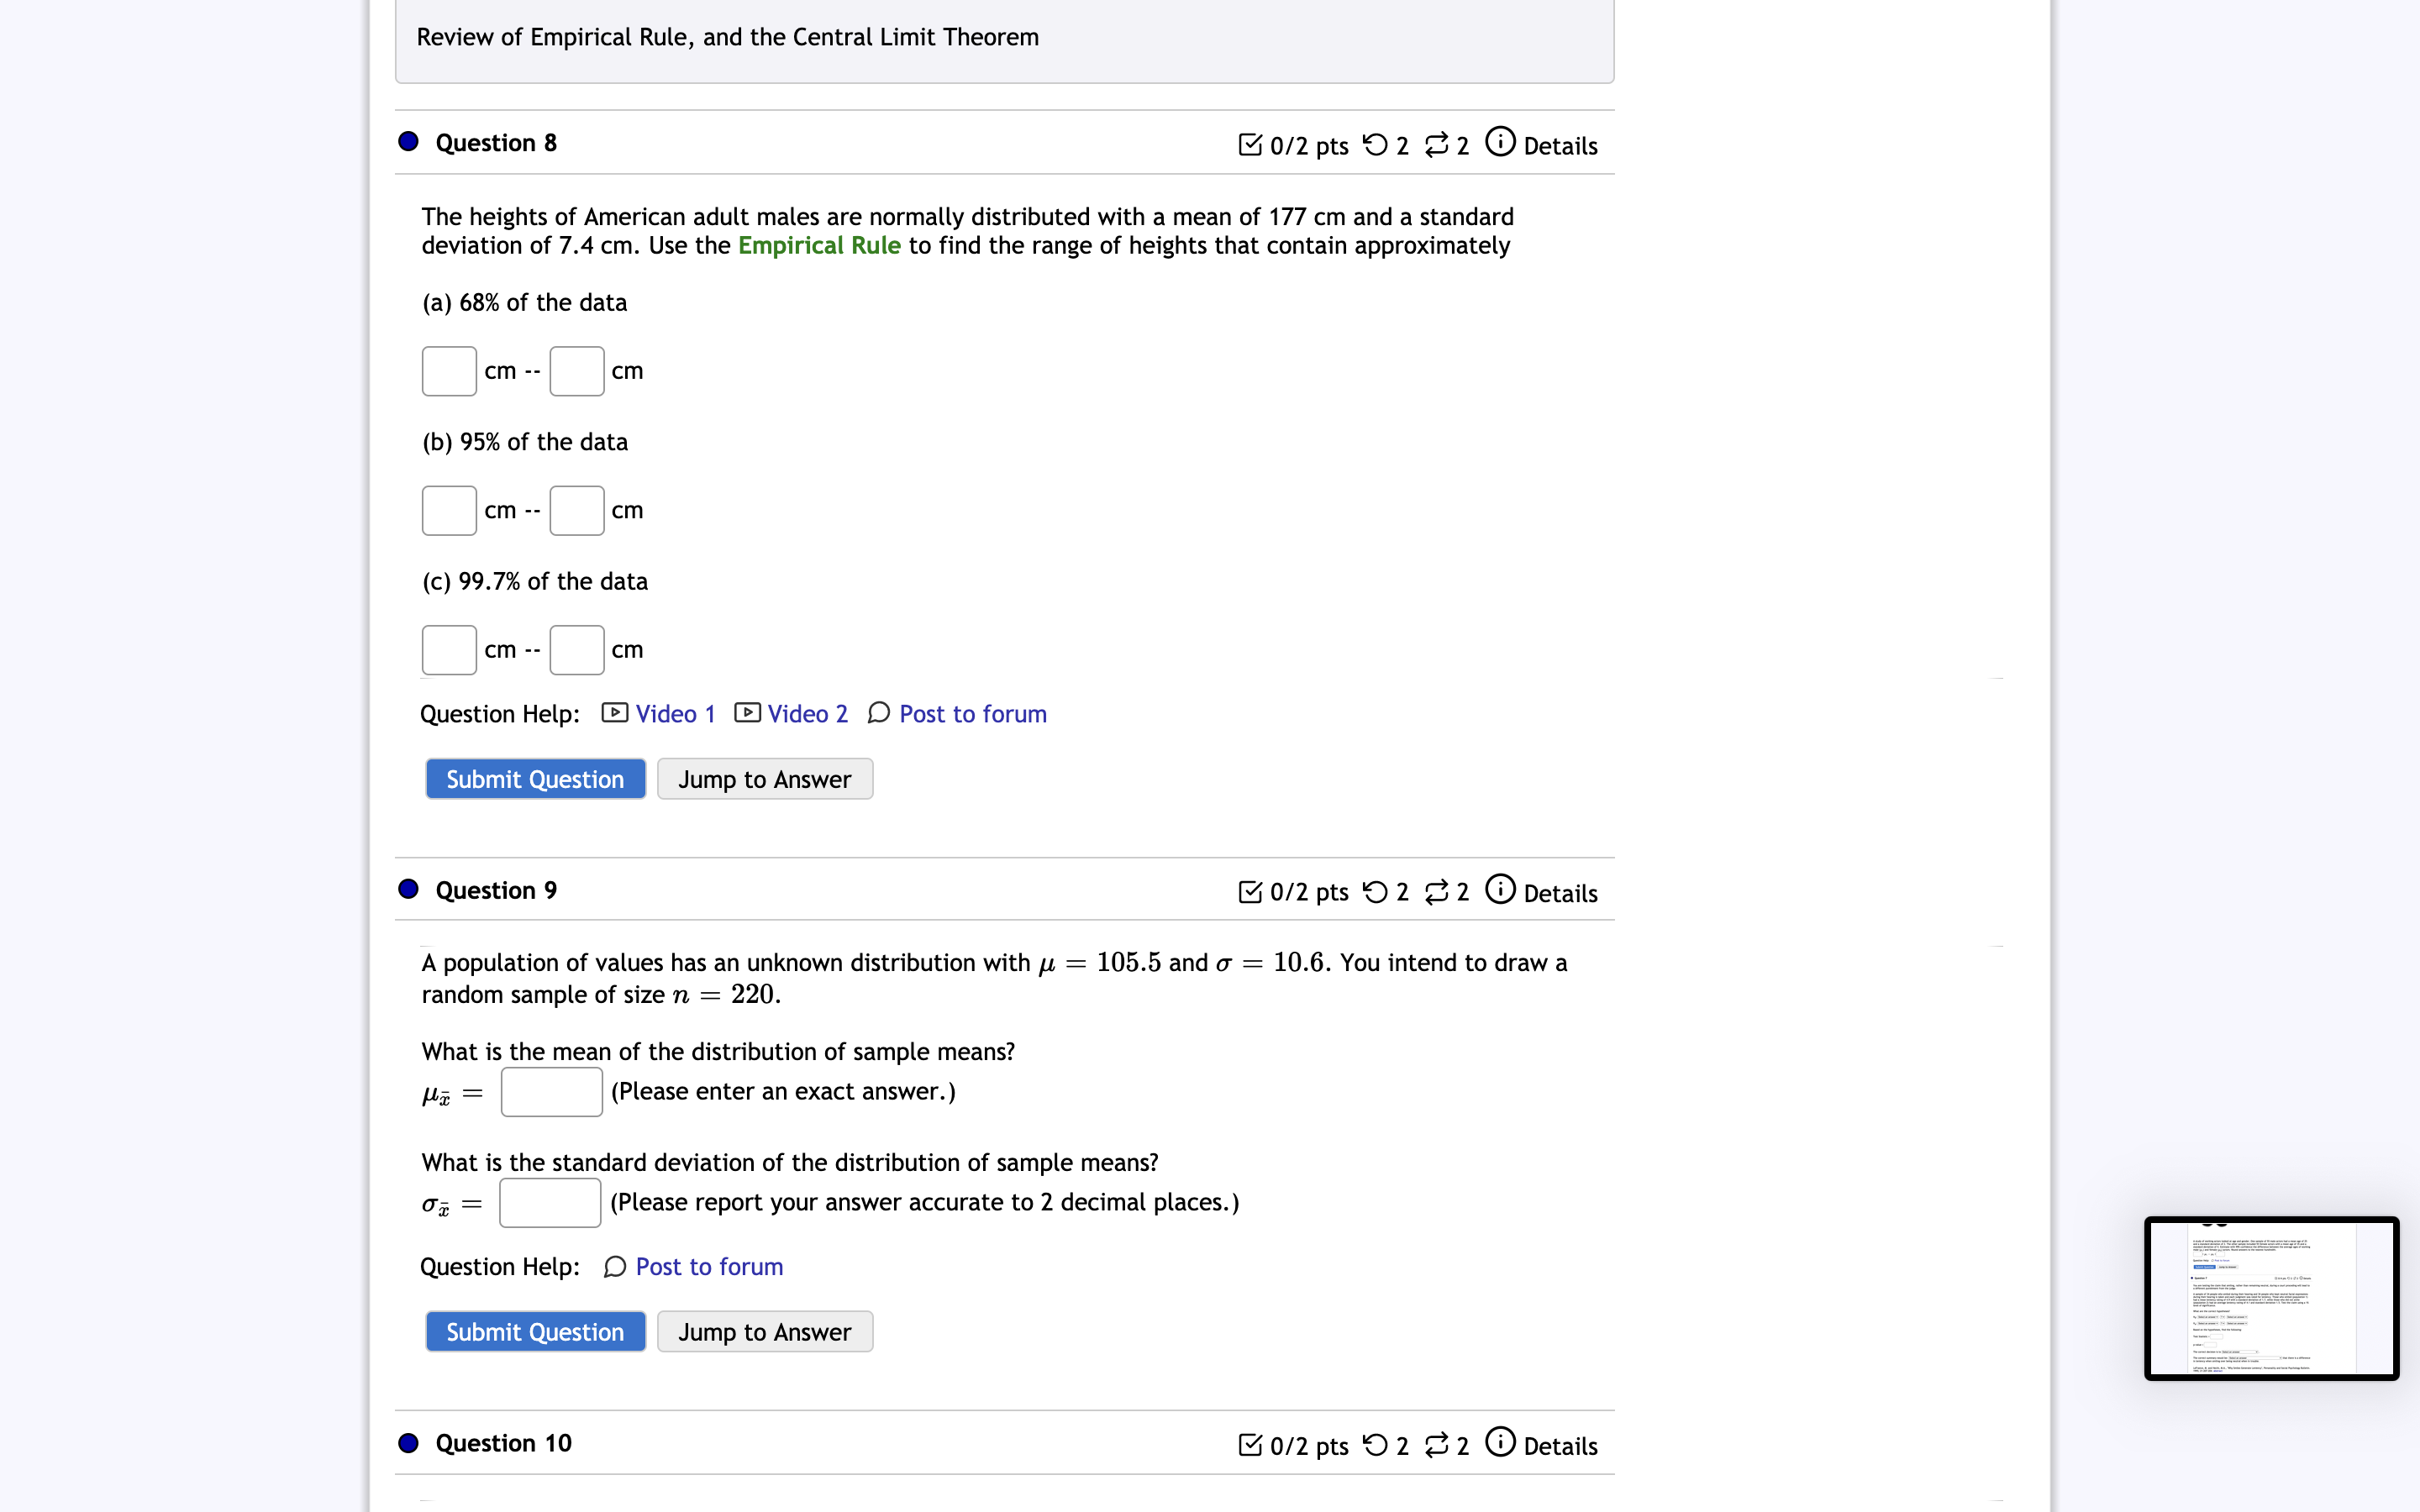
Task: Click the Video 1 play icon
Action: pyautogui.click(x=614, y=713)
